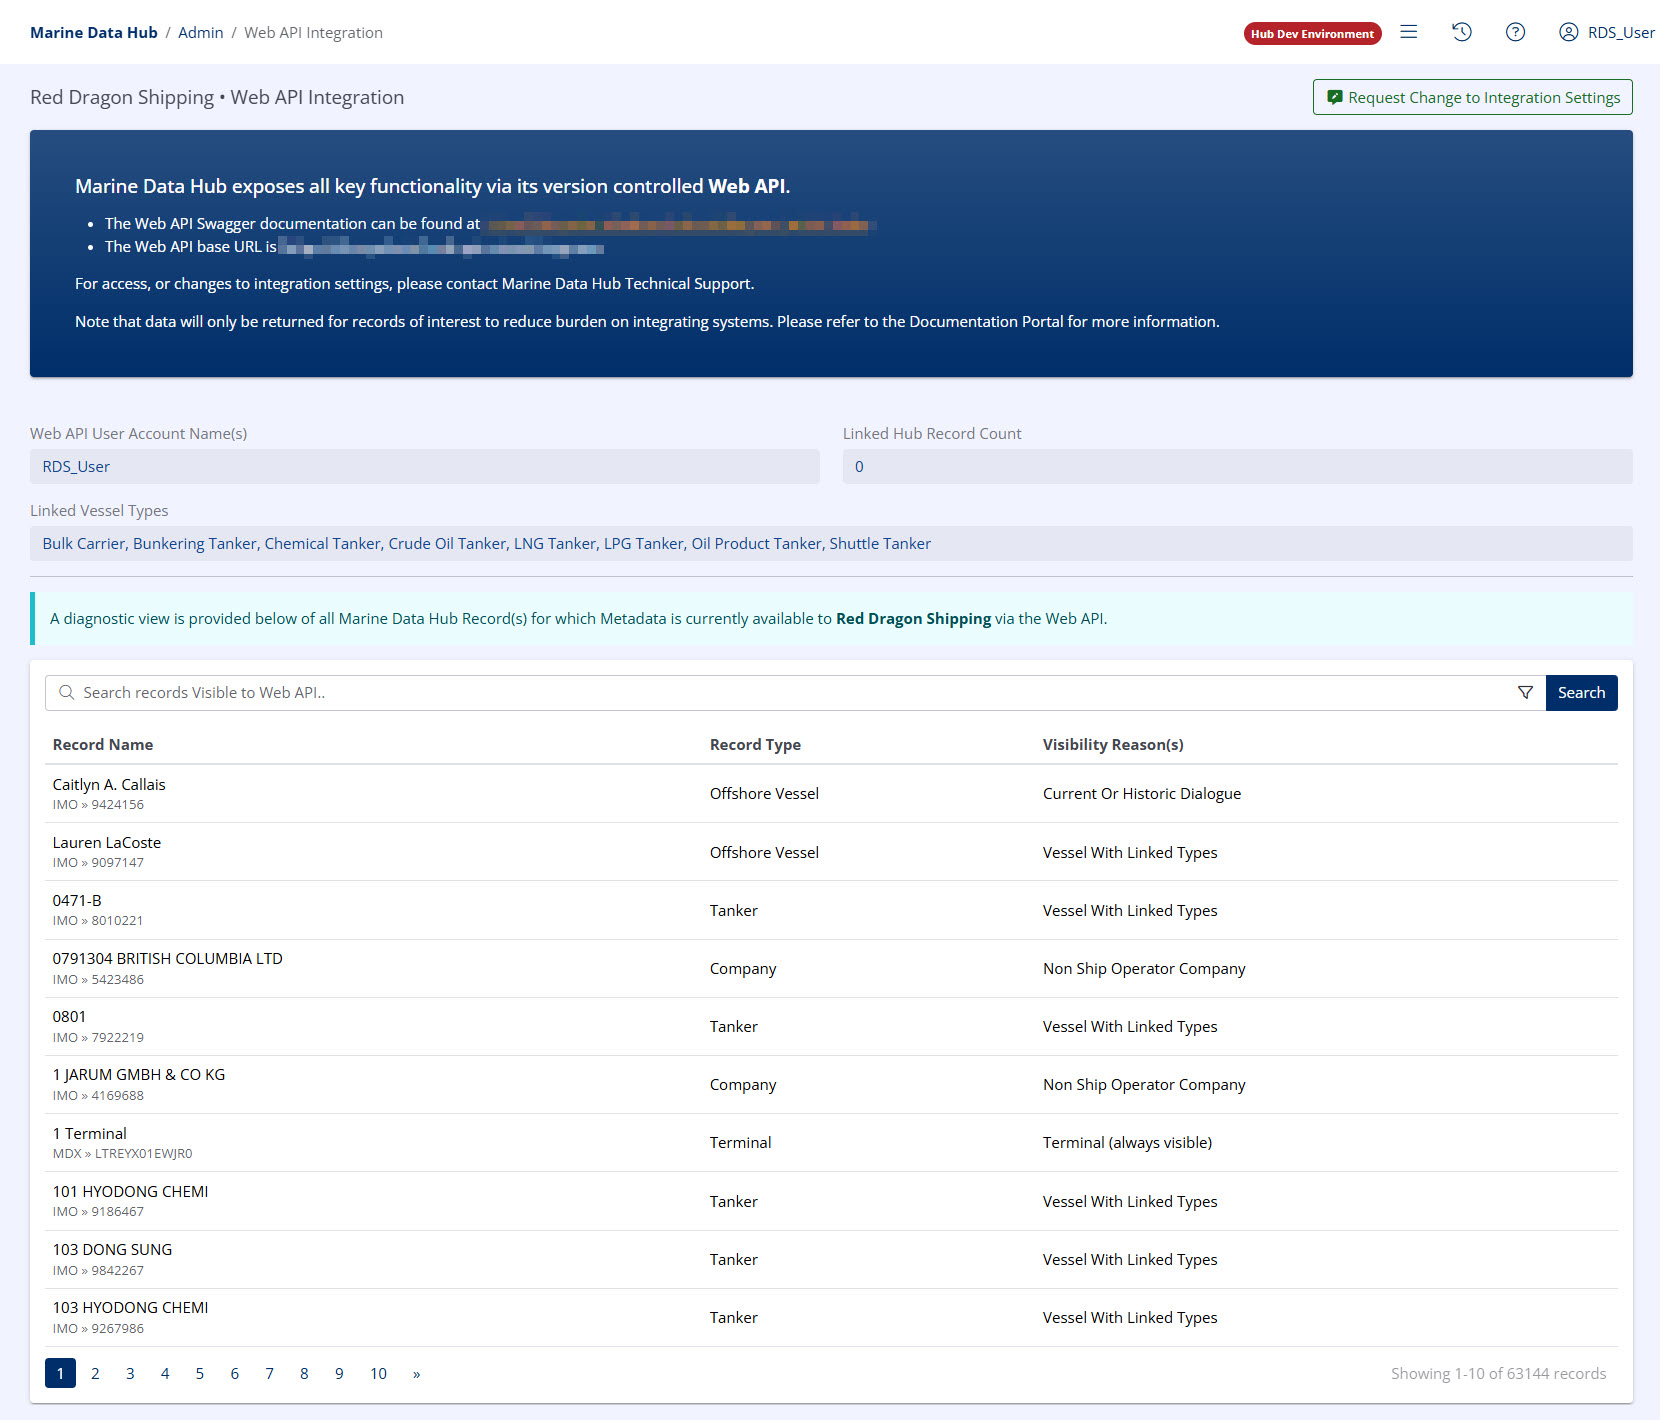Go to page 9 of records

[x=339, y=1373]
